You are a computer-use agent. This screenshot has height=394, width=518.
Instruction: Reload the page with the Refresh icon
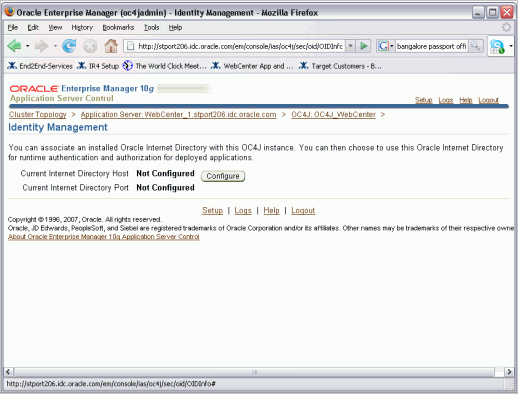pos(69,46)
